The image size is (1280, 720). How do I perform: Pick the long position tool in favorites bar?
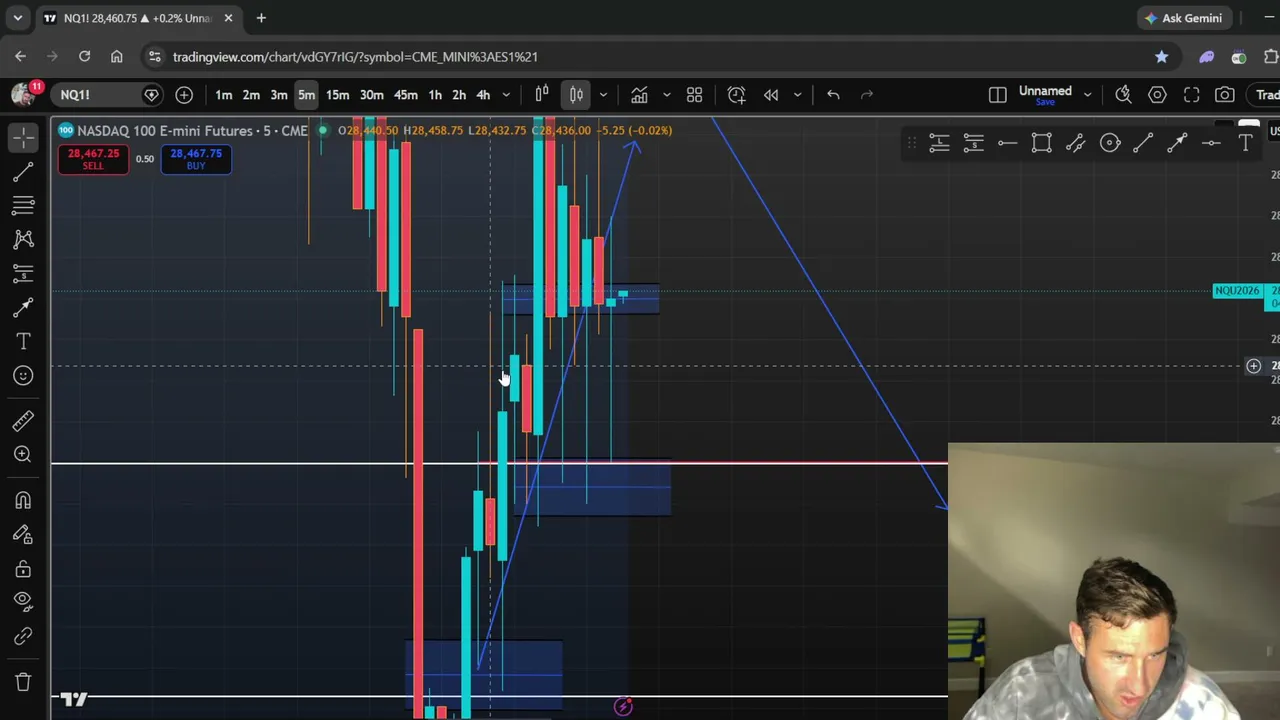pyautogui.click(x=939, y=143)
